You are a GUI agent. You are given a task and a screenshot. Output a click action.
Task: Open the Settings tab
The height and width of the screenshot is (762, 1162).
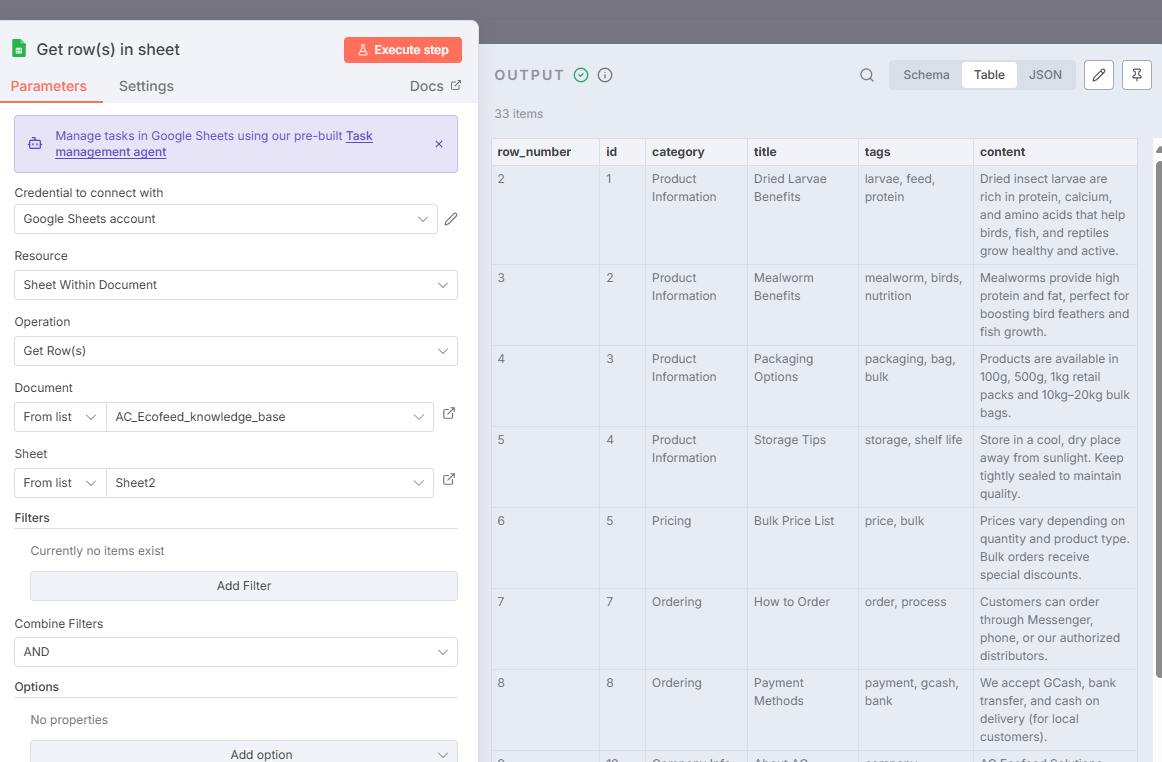click(x=146, y=86)
